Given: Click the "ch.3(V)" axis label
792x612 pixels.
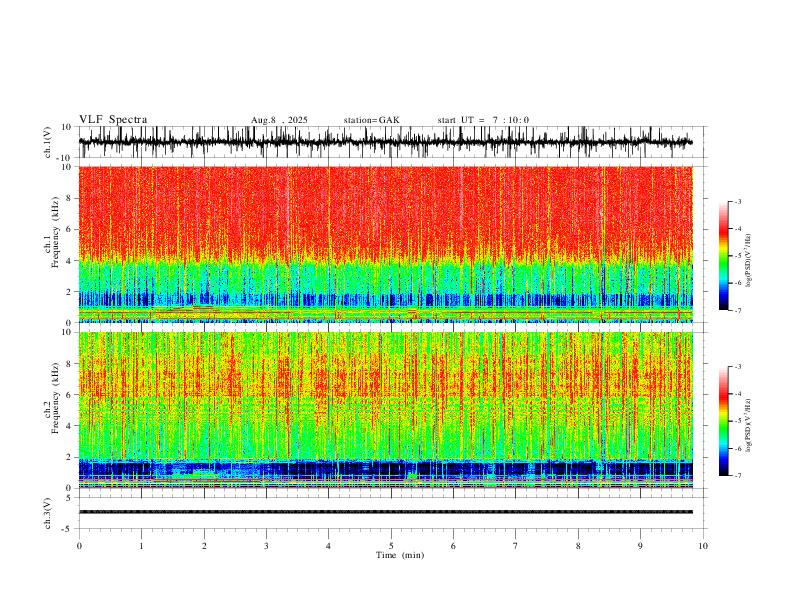Looking at the screenshot, I should point(48,513).
